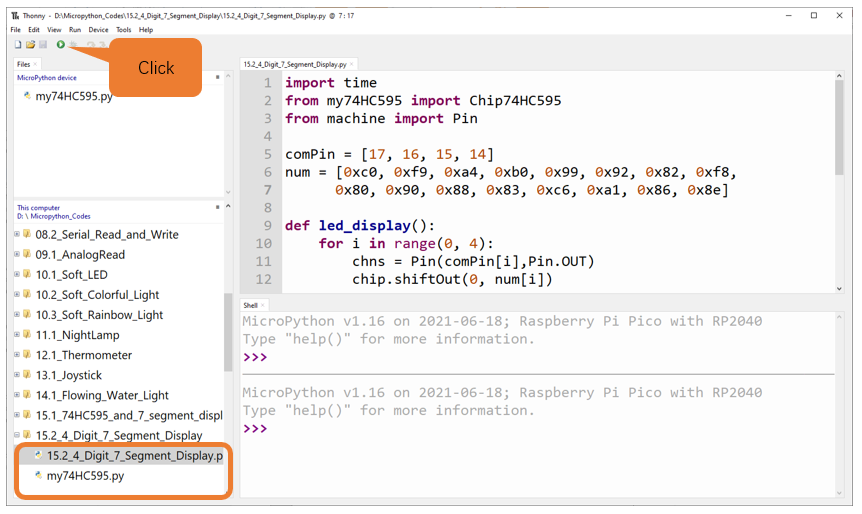Close the Shell tab

(x=263, y=305)
